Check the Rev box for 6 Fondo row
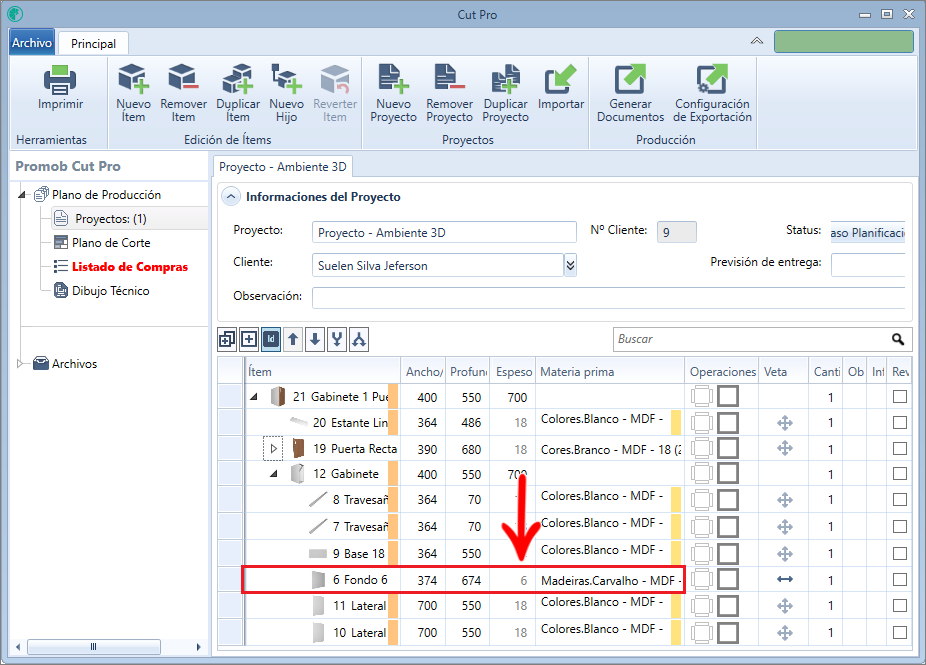Viewport: 926px width, 665px height. tap(900, 579)
